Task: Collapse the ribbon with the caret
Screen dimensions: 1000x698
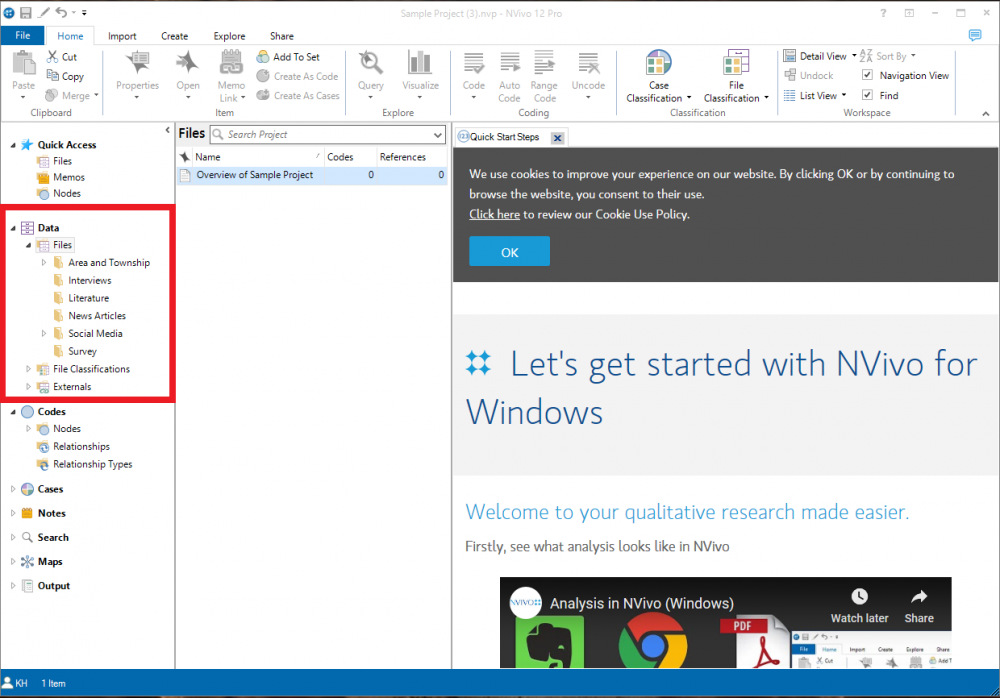Action: (986, 114)
